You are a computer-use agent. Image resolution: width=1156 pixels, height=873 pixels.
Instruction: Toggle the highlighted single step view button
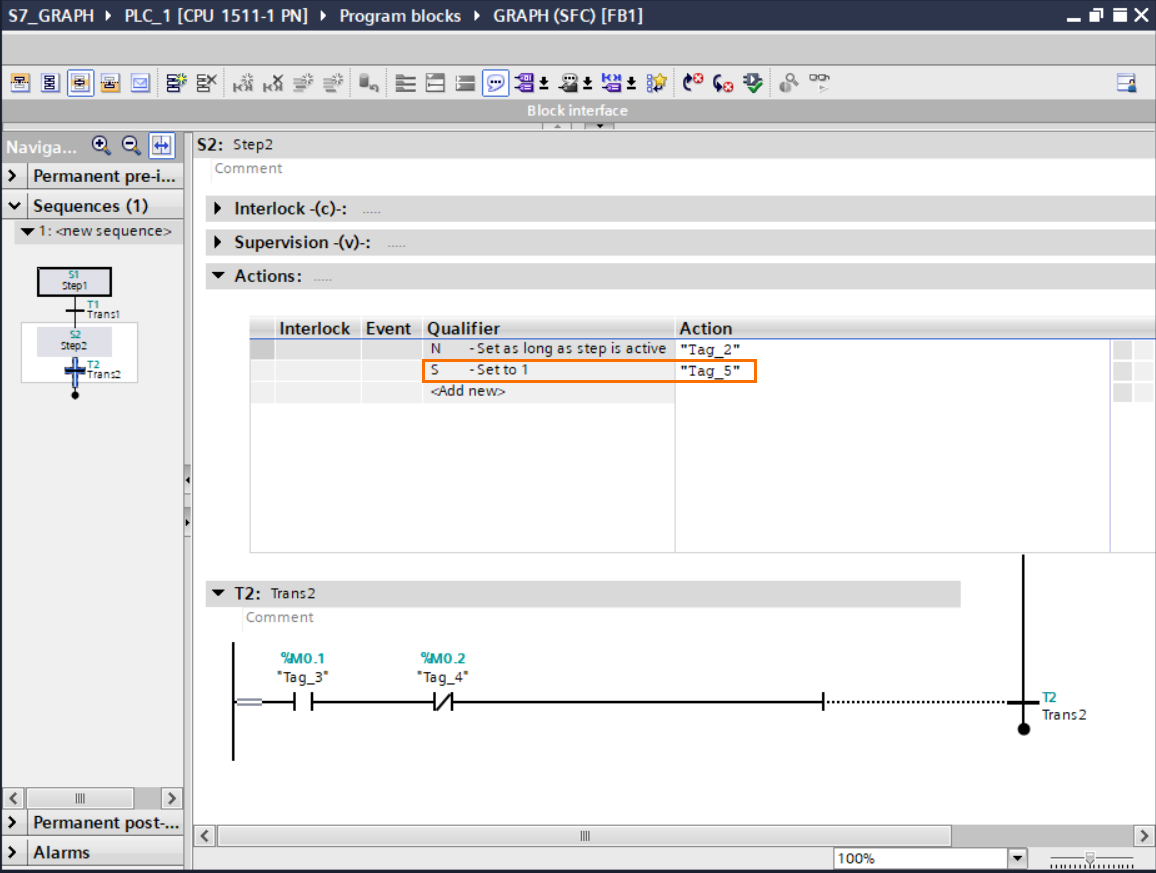point(80,83)
